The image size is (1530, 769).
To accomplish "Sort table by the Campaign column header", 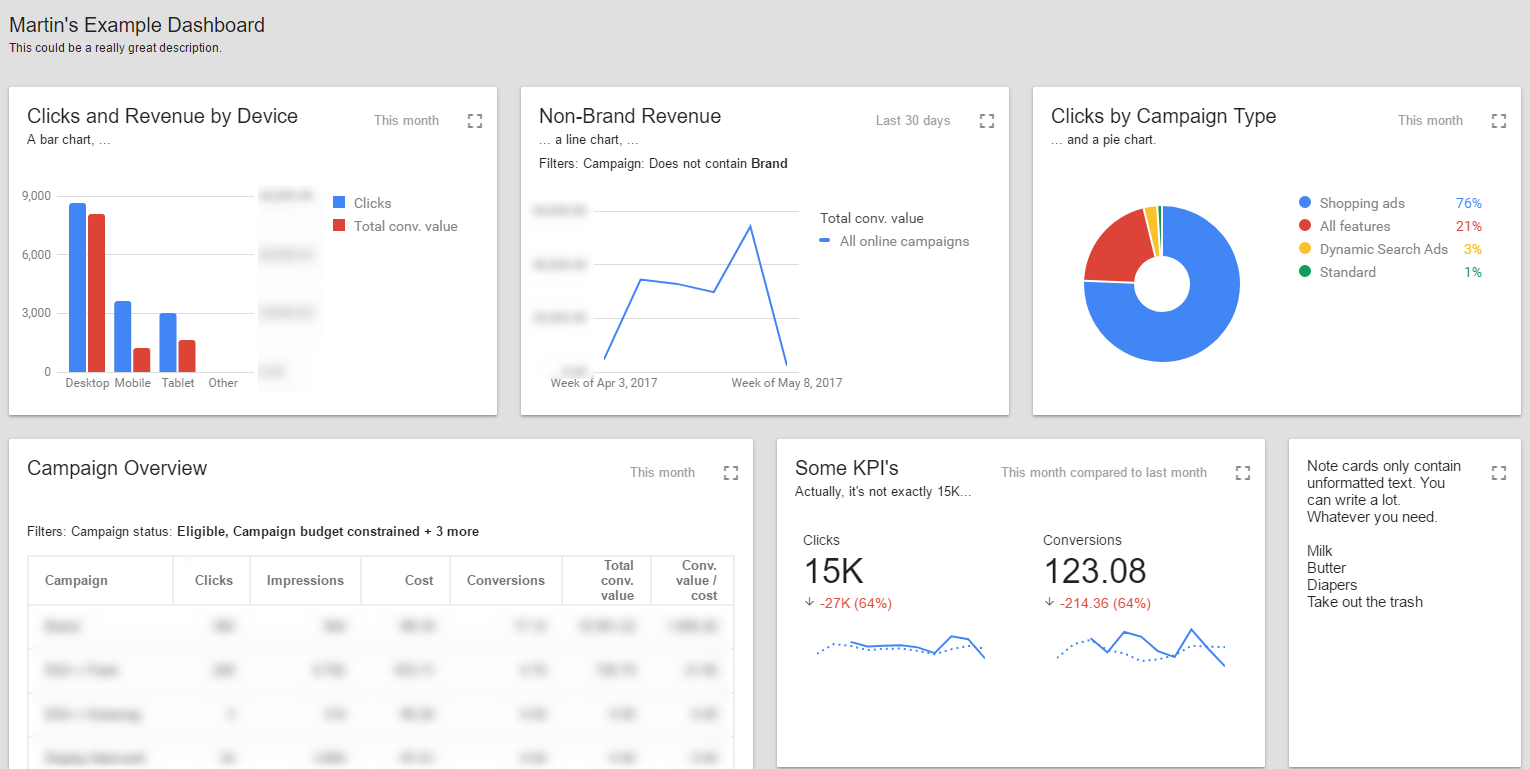I will 77,580.
